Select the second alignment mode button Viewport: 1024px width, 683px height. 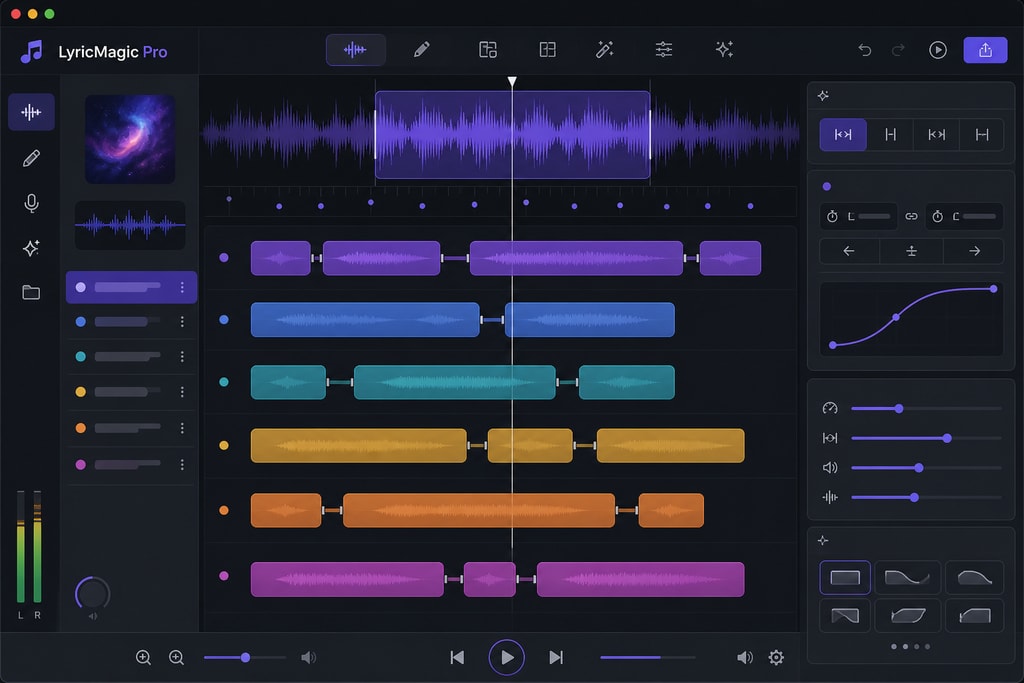[890, 135]
